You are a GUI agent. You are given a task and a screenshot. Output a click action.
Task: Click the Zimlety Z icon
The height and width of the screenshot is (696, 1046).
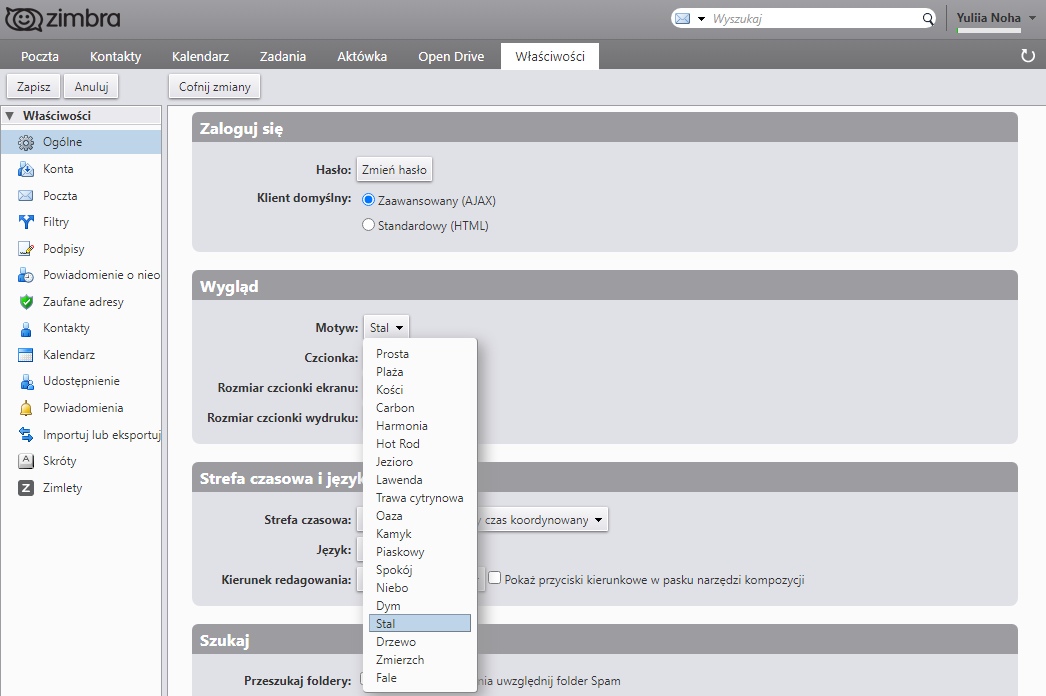[26, 488]
